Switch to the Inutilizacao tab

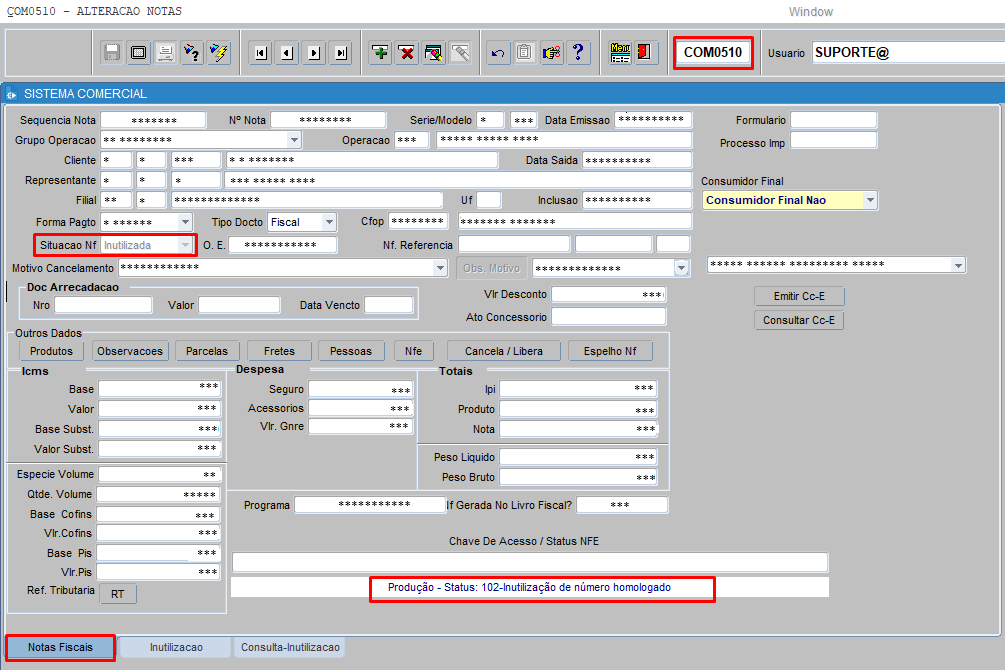175,648
